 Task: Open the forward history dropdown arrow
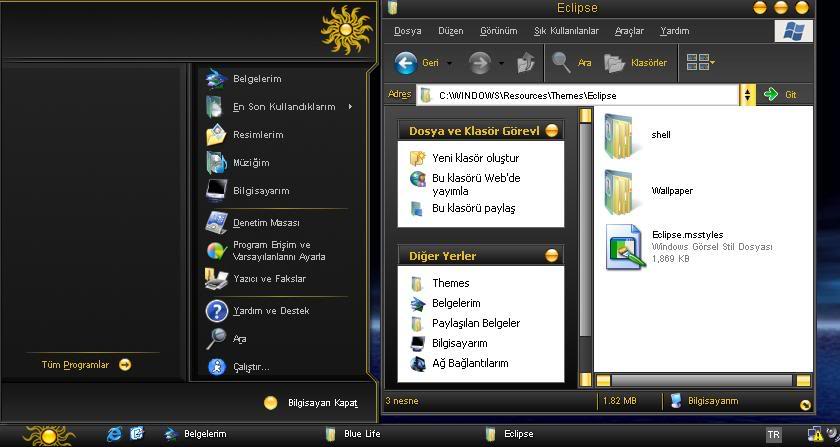pyautogui.click(x=501, y=63)
